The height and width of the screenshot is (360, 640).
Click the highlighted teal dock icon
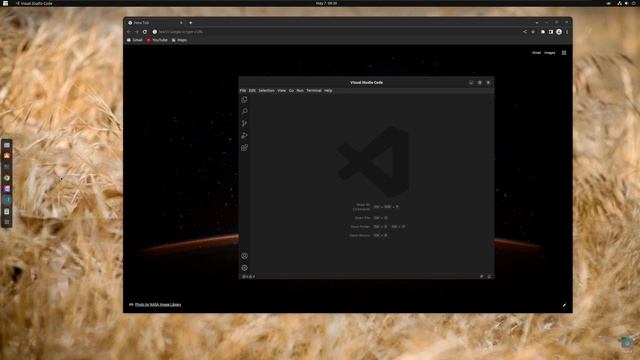click(7, 200)
